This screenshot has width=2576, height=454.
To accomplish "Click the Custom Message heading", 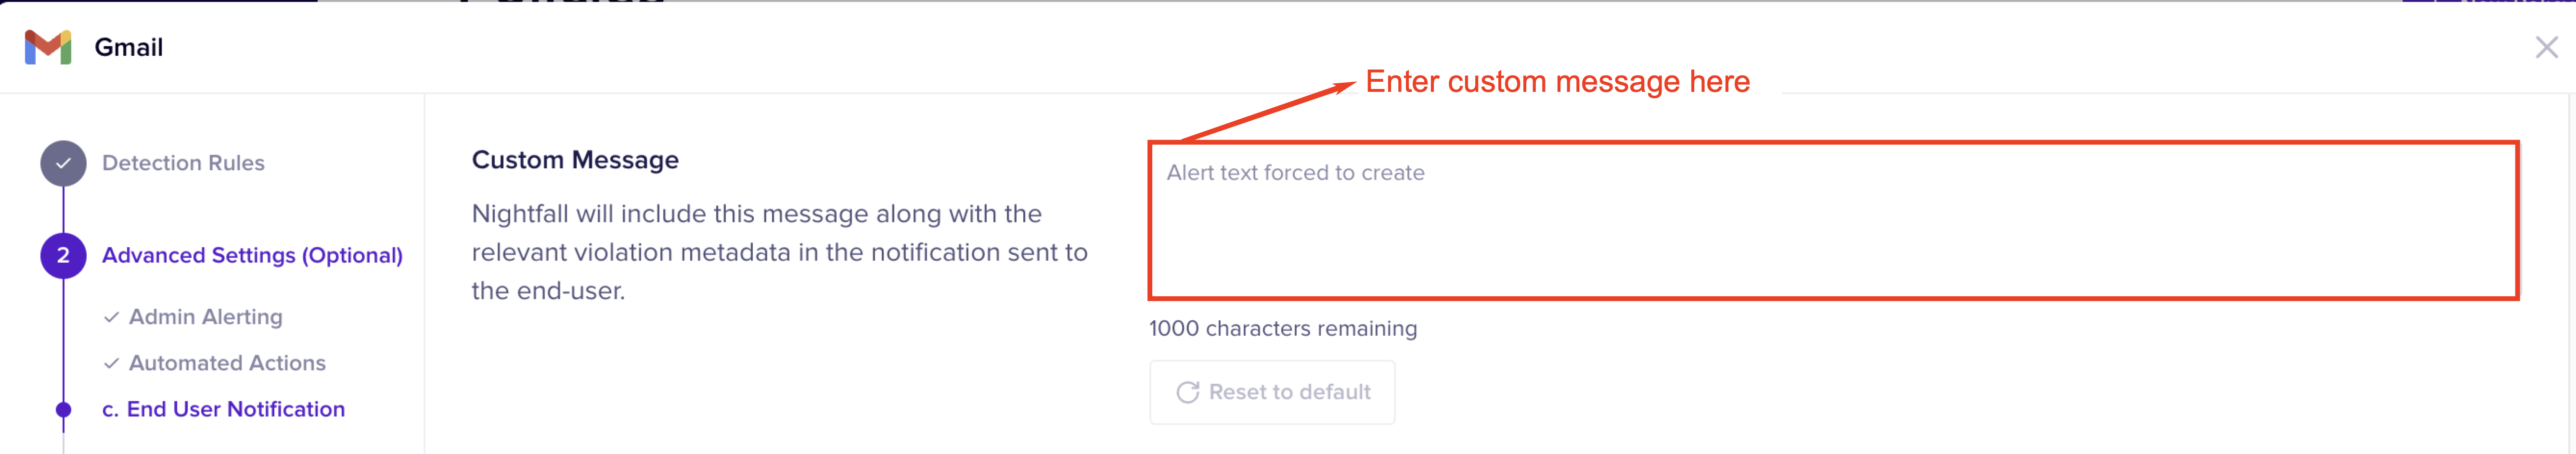I will 575,160.
